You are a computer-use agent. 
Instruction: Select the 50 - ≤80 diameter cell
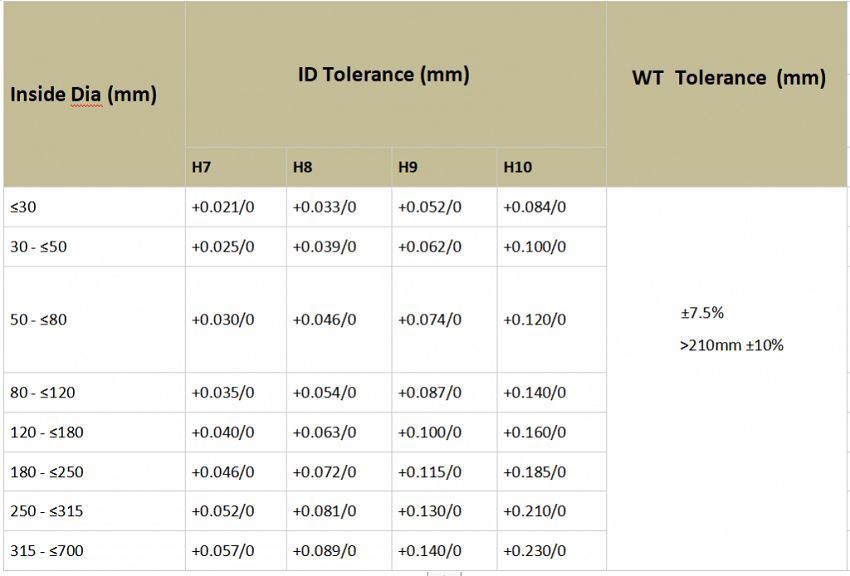click(39, 320)
